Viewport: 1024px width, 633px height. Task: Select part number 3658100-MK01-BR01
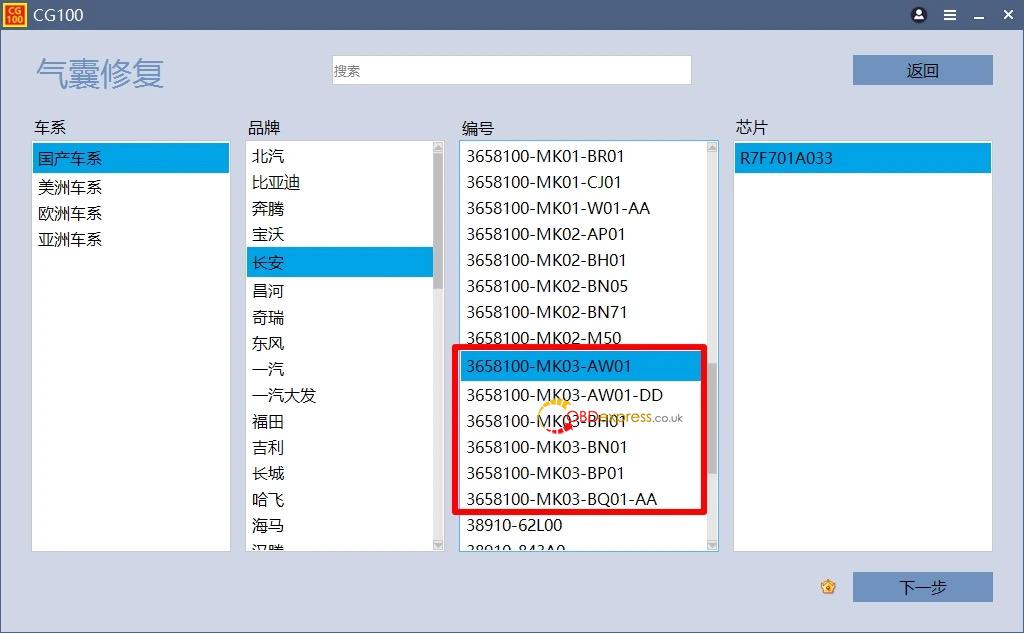pyautogui.click(x=545, y=156)
